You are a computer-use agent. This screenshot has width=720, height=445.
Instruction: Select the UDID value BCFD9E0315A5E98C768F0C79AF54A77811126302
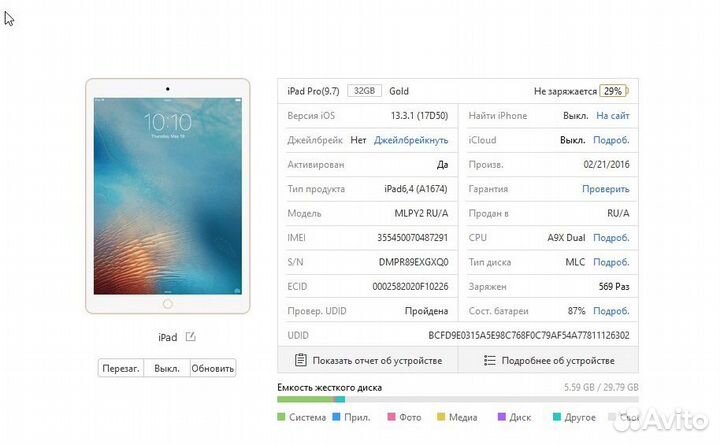(529, 335)
